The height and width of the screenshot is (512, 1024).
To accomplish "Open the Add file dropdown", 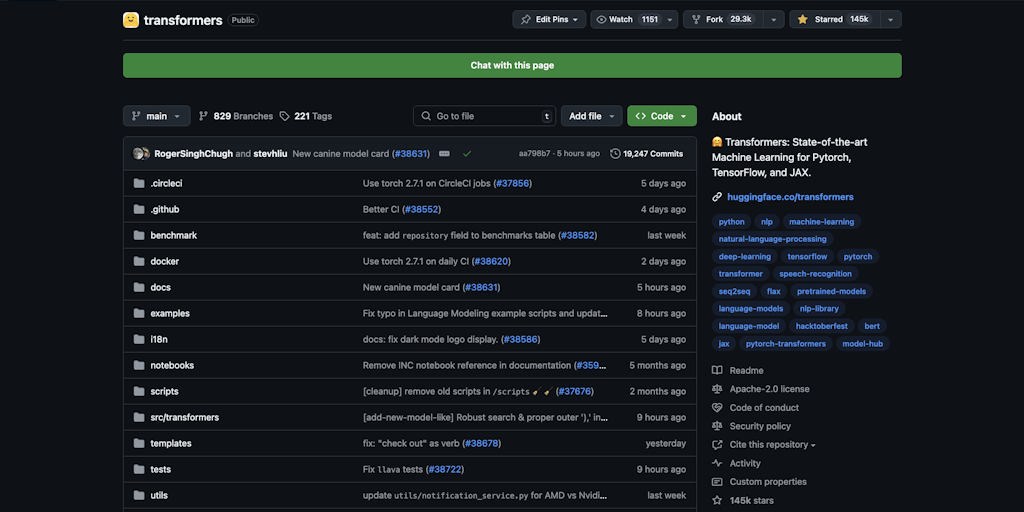I will 592,116.
